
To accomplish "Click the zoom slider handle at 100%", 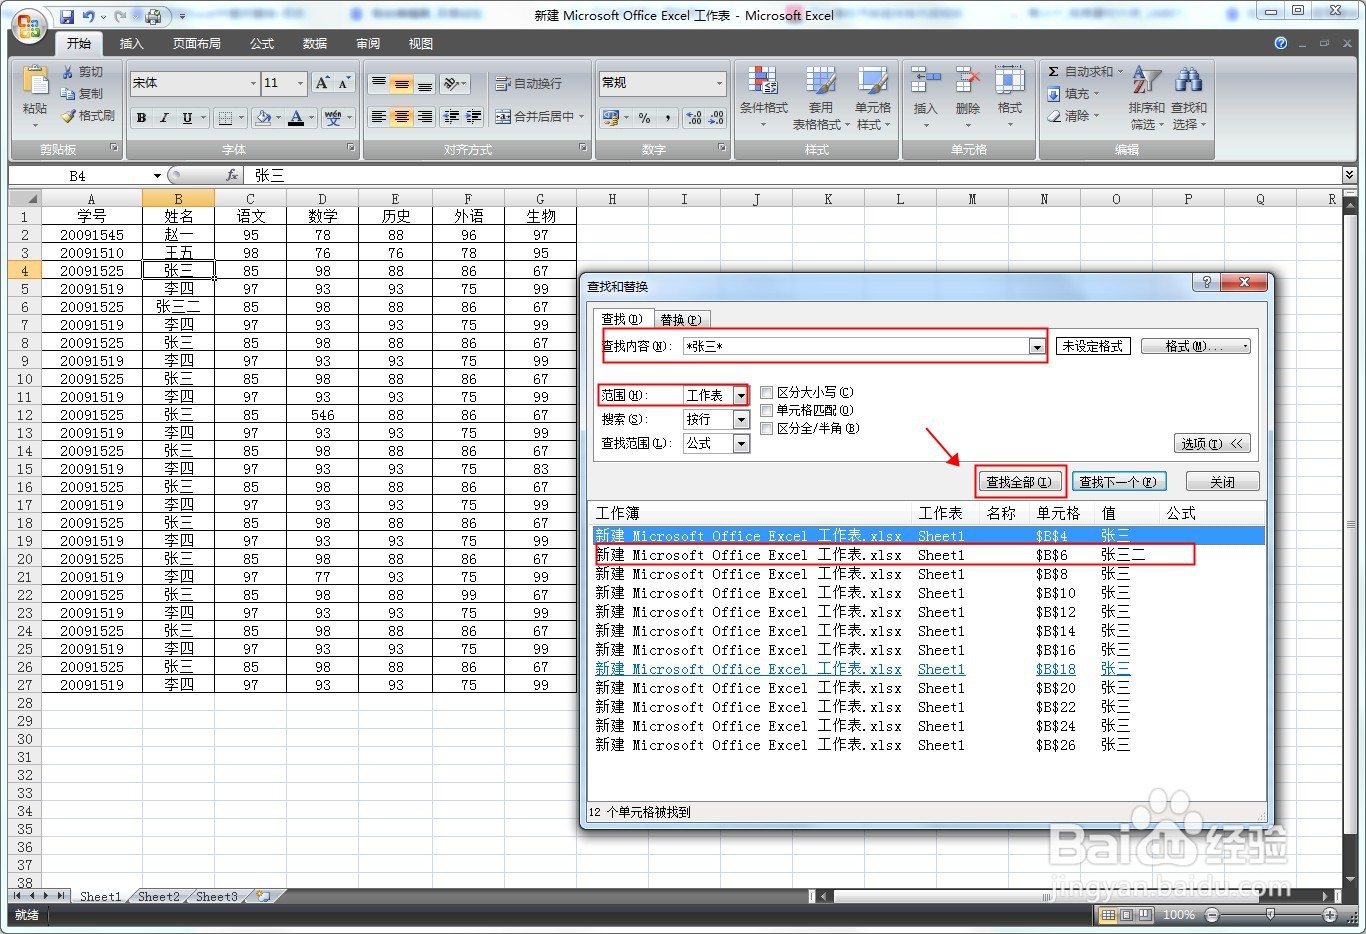I will click(1270, 915).
